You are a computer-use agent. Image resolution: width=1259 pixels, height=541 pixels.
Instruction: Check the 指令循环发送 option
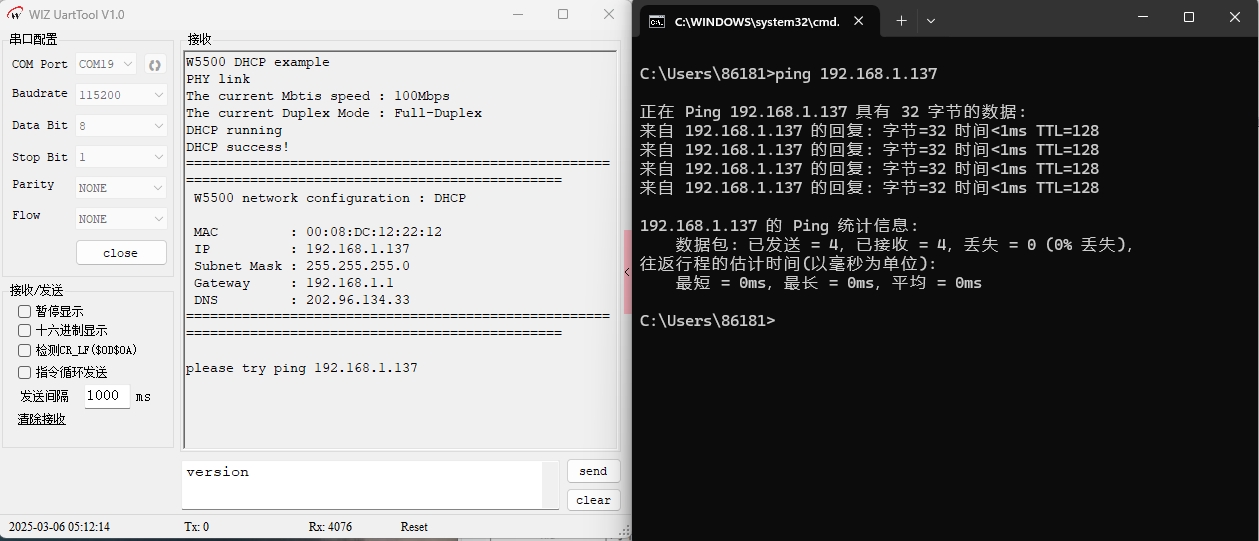[25, 372]
